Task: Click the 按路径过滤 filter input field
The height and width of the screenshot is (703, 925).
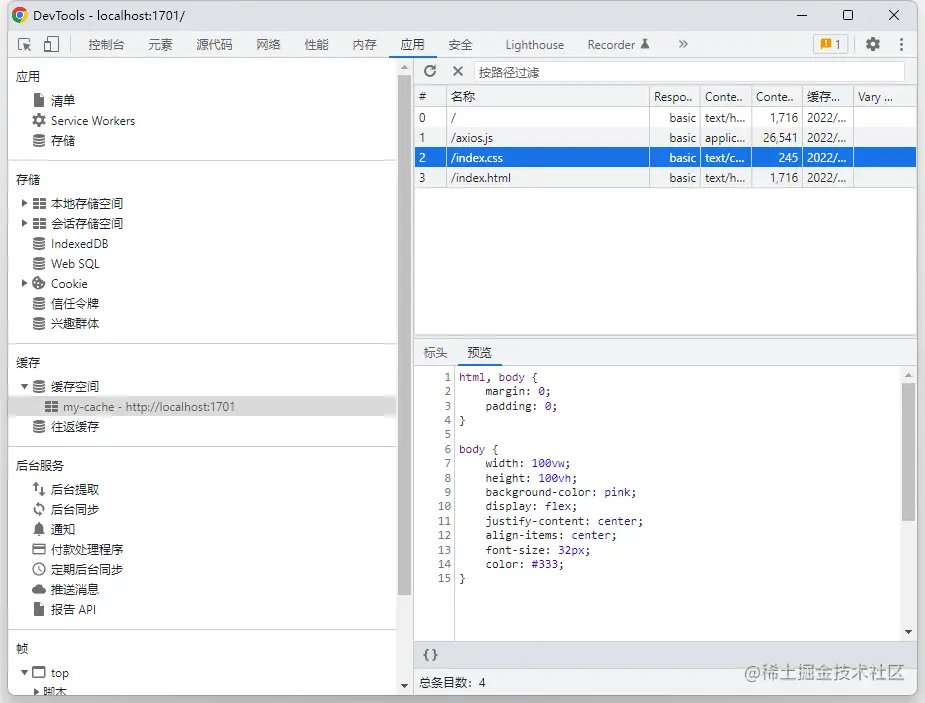Action: tap(688, 72)
